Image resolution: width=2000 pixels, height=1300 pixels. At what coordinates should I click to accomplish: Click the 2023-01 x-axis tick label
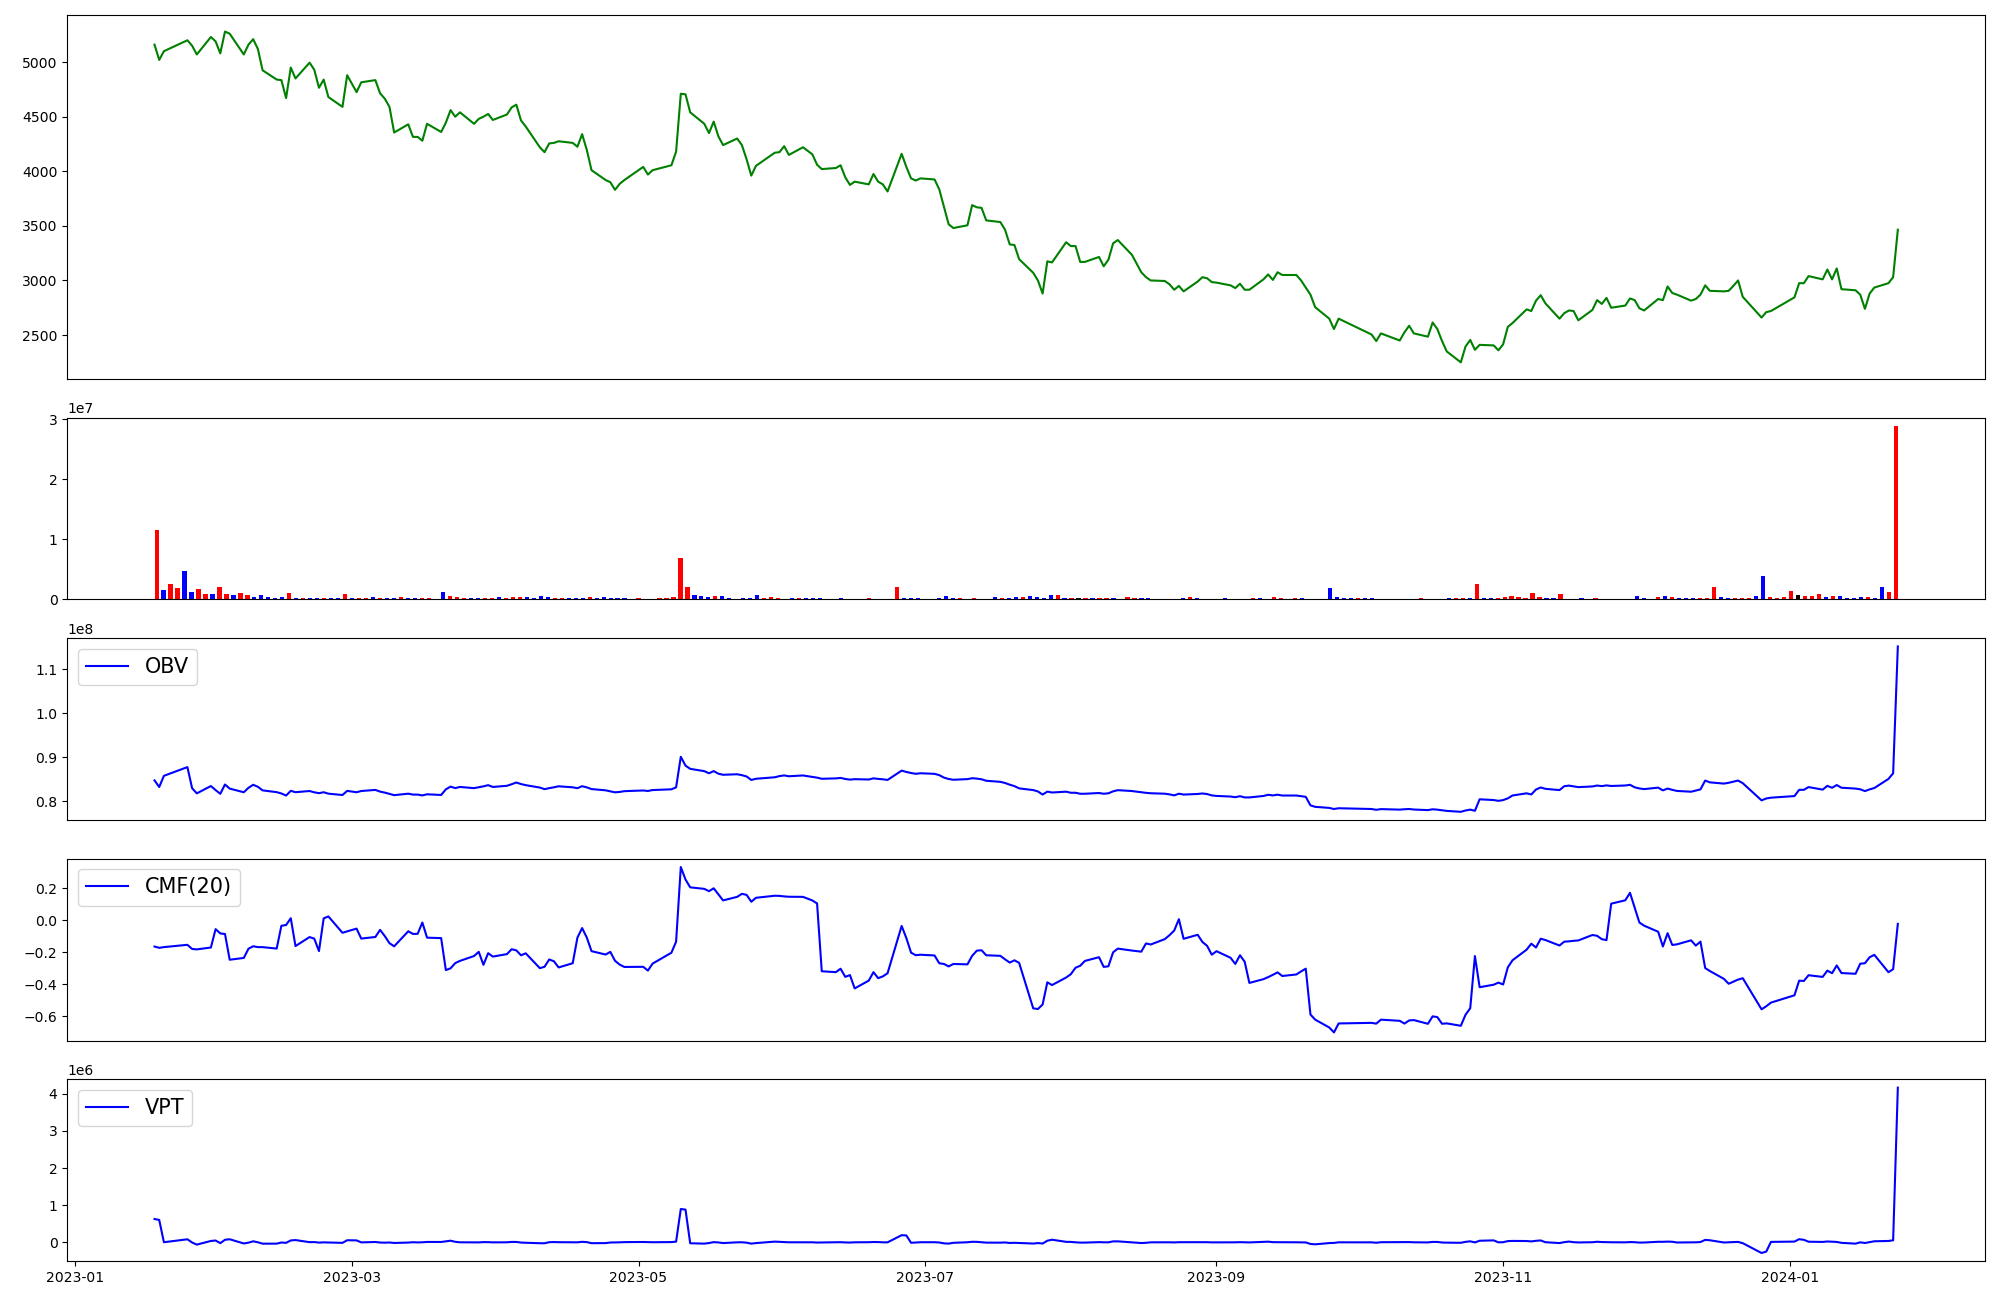(x=76, y=1277)
